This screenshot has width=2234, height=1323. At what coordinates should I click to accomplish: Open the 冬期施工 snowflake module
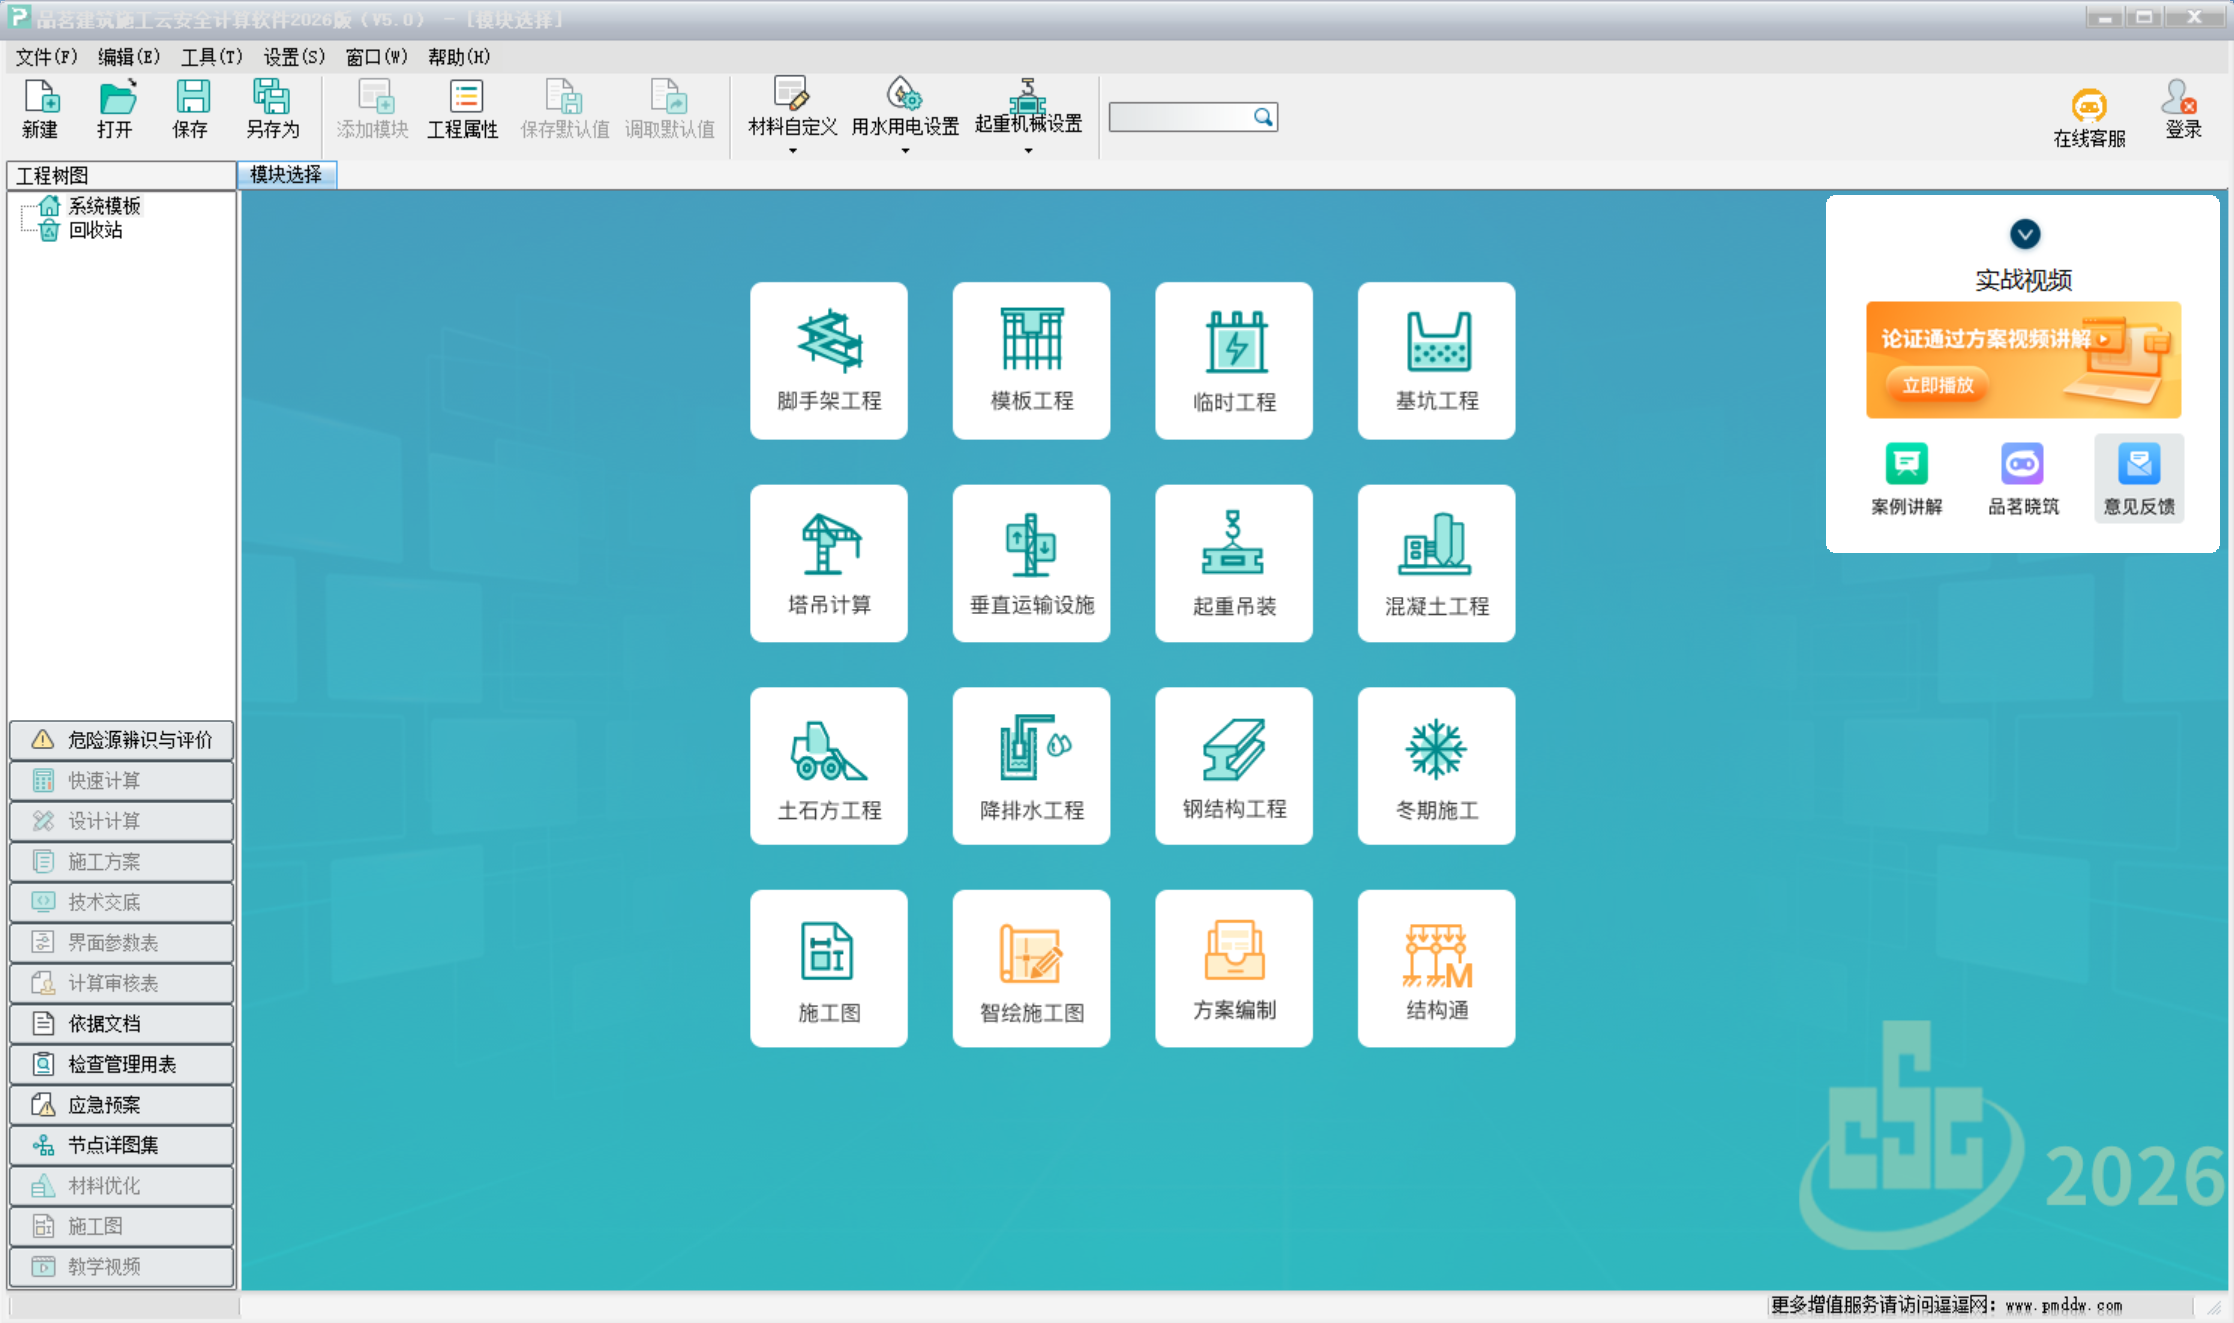coord(1436,766)
